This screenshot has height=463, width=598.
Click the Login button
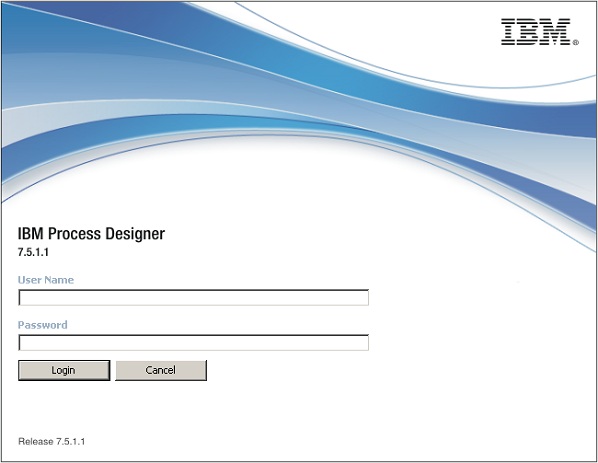64,370
